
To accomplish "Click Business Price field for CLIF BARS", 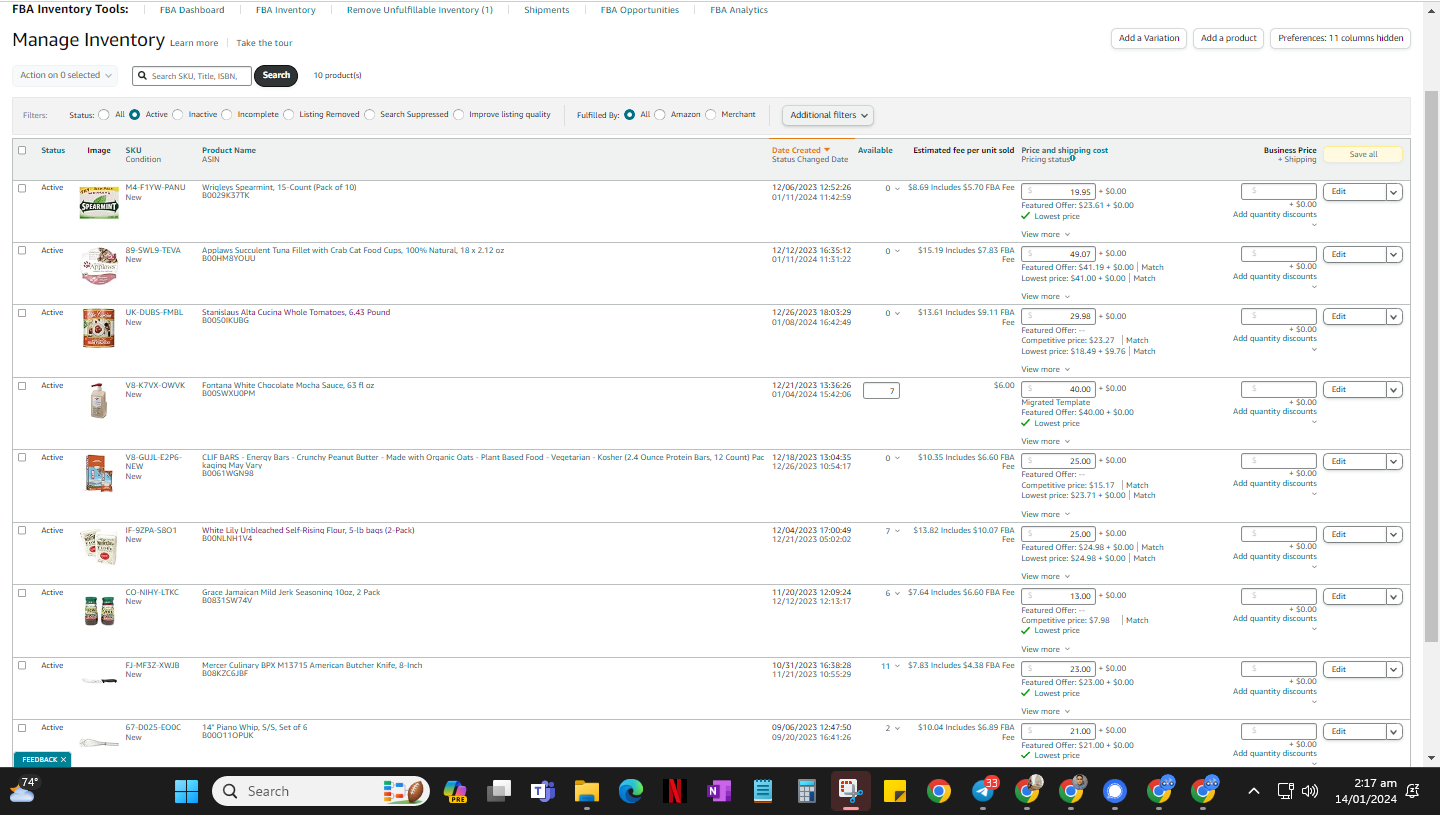I will pyautogui.click(x=1279, y=461).
